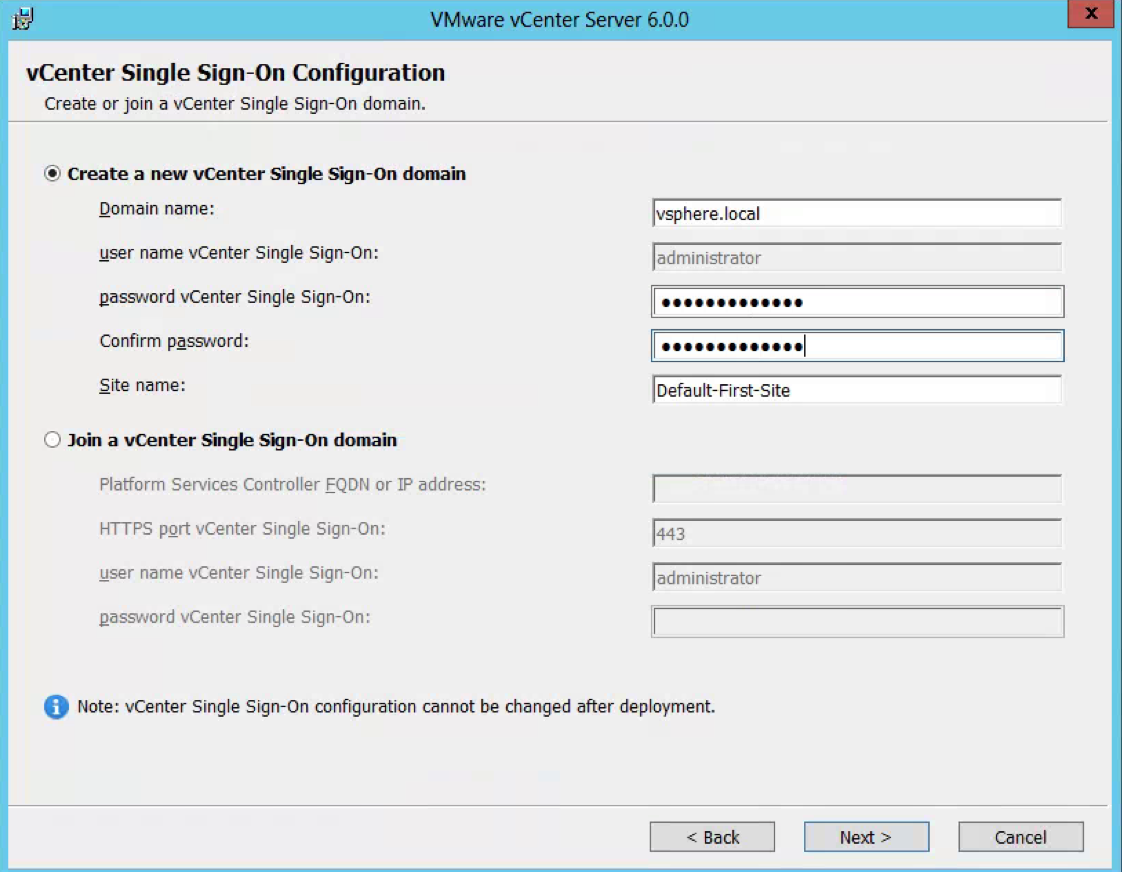Click the grayed administrator user name field under Create
The image size is (1122, 872).
tap(857, 258)
